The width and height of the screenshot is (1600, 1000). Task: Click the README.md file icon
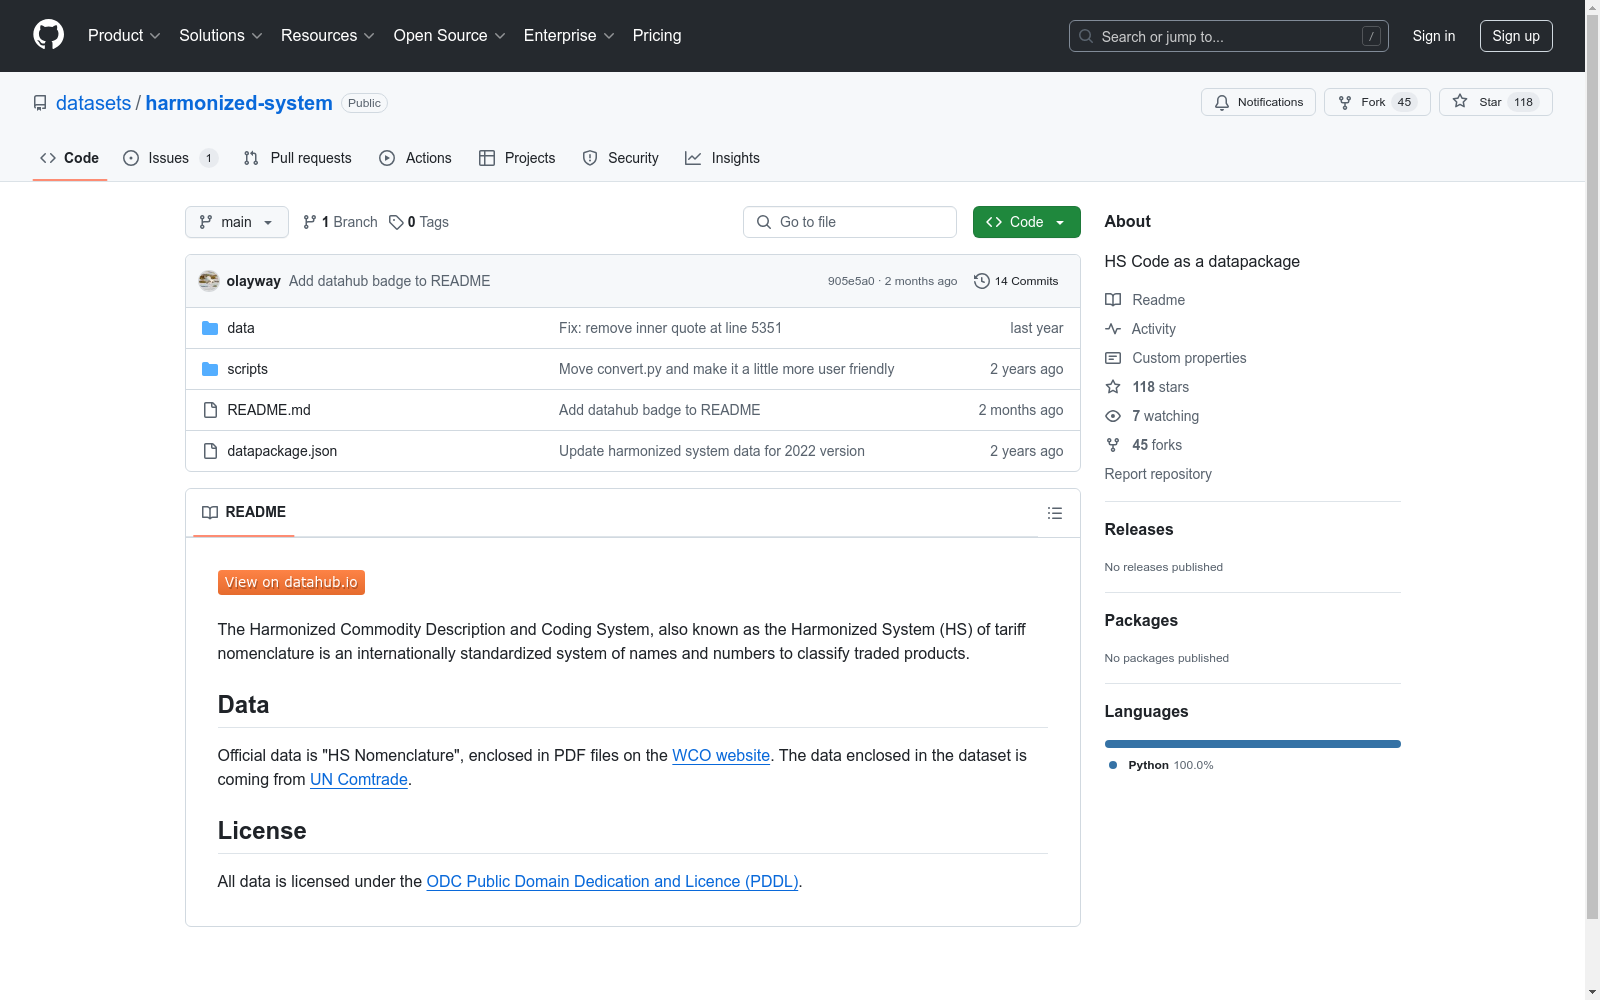[x=210, y=410]
